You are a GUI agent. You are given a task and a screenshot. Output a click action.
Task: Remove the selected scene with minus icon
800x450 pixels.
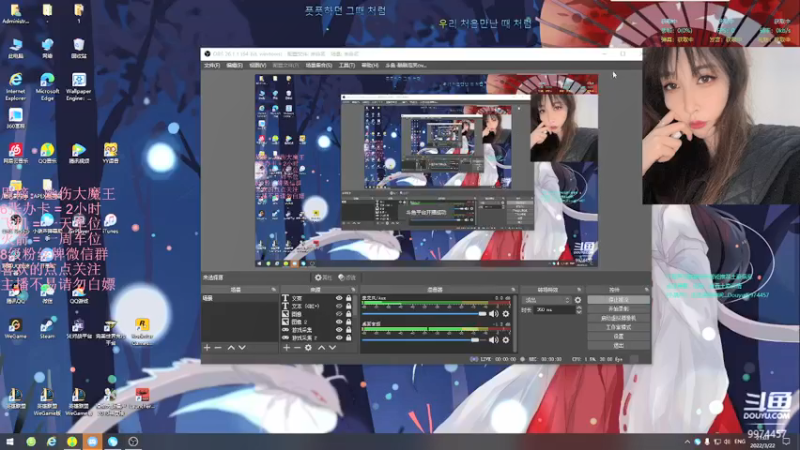[x=218, y=347]
